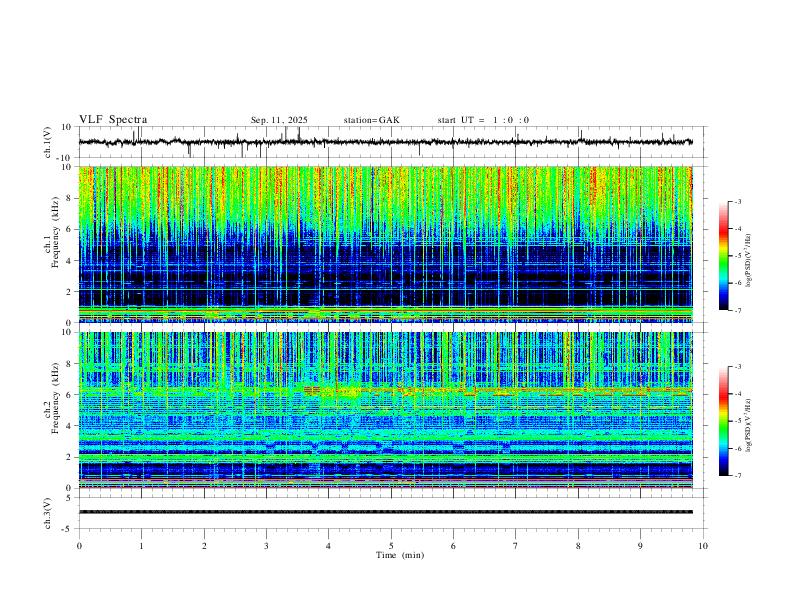The height and width of the screenshot is (612, 792).
Task: Click the "-3" tick on ch.2 color bar
Action: point(738,367)
